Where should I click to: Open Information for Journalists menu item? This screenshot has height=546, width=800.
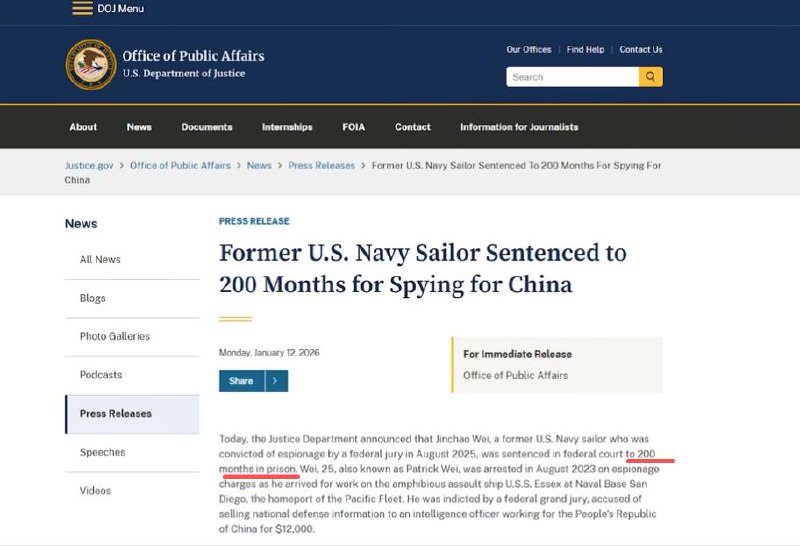point(519,127)
